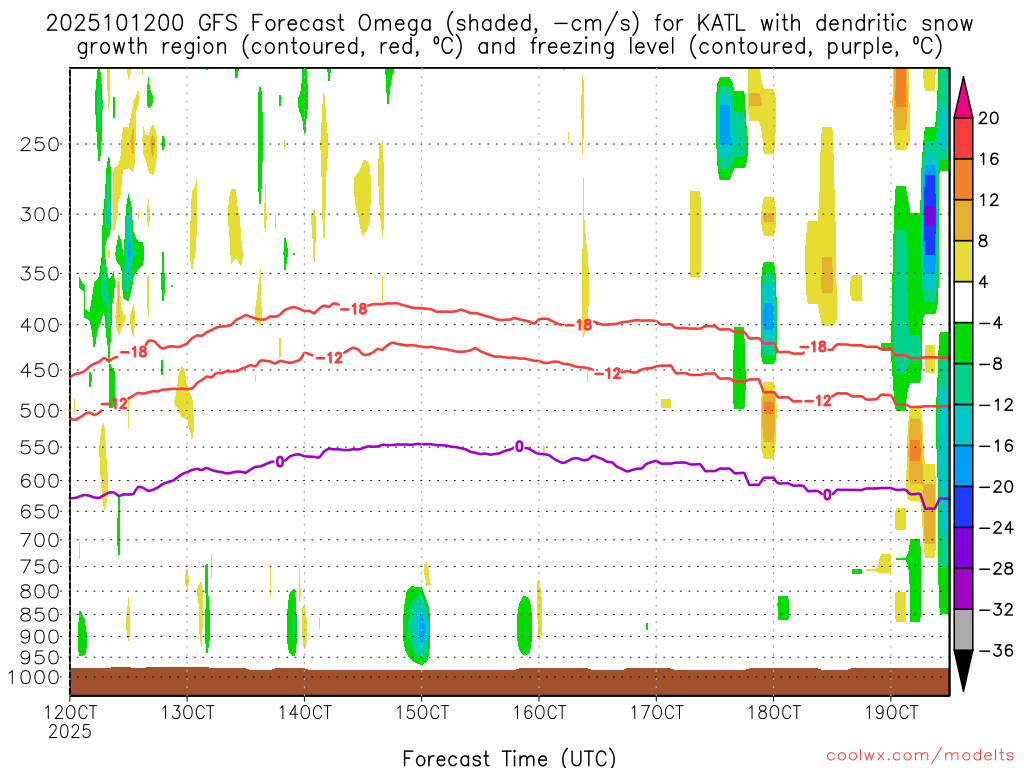Click the coolwx.com/modelts link

(920, 756)
